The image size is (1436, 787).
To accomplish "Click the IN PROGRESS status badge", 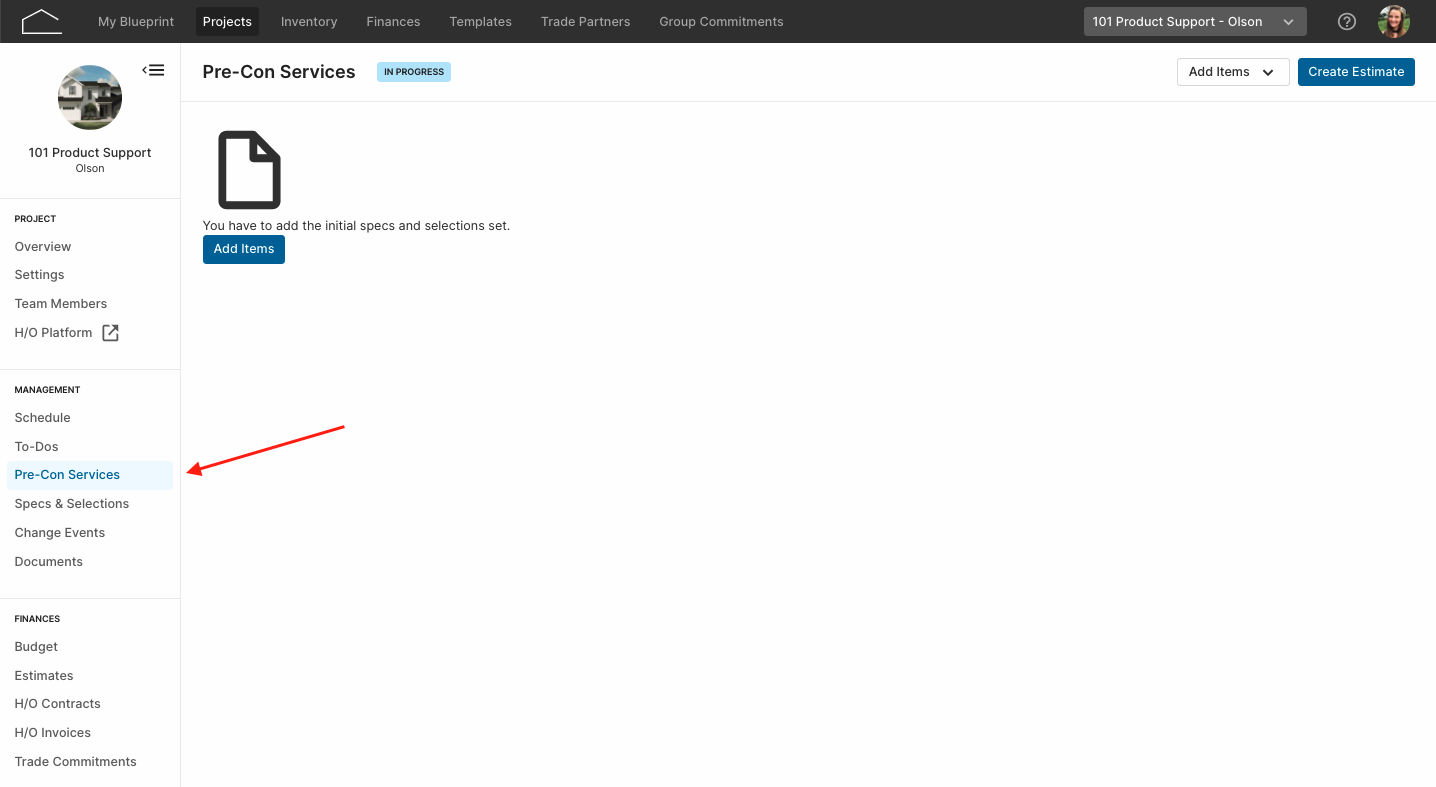I will pos(414,72).
